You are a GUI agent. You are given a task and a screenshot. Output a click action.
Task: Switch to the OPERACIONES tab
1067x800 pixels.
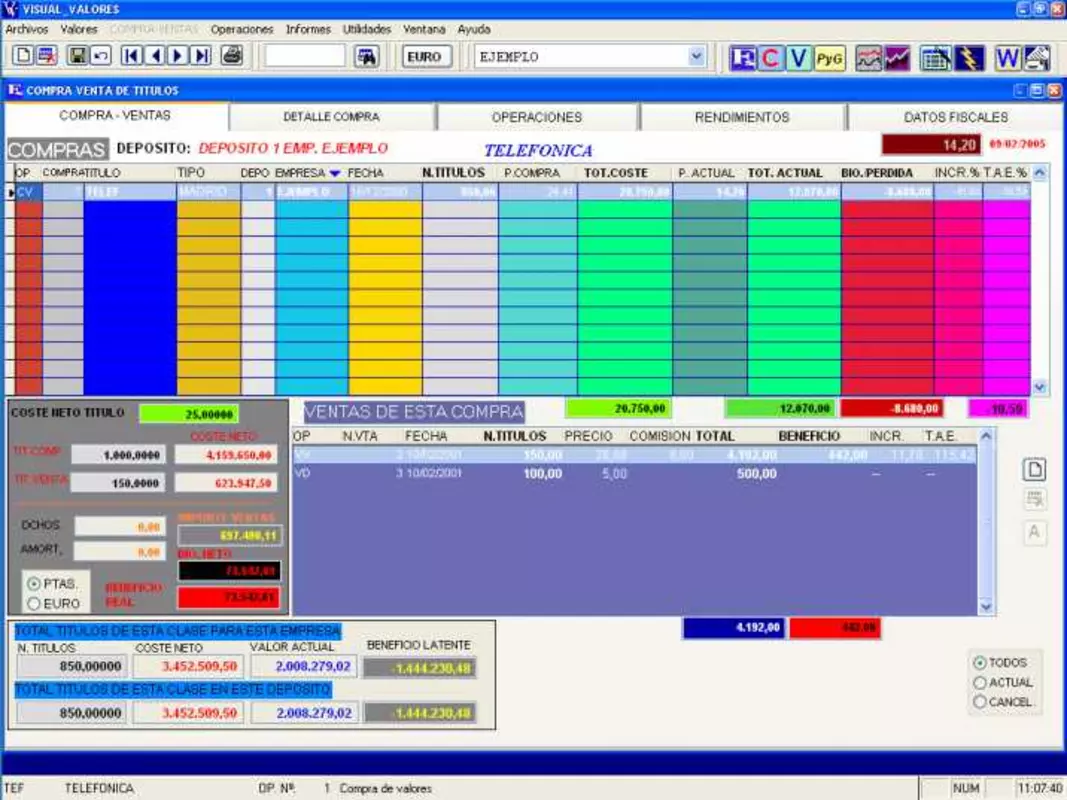tap(537, 117)
